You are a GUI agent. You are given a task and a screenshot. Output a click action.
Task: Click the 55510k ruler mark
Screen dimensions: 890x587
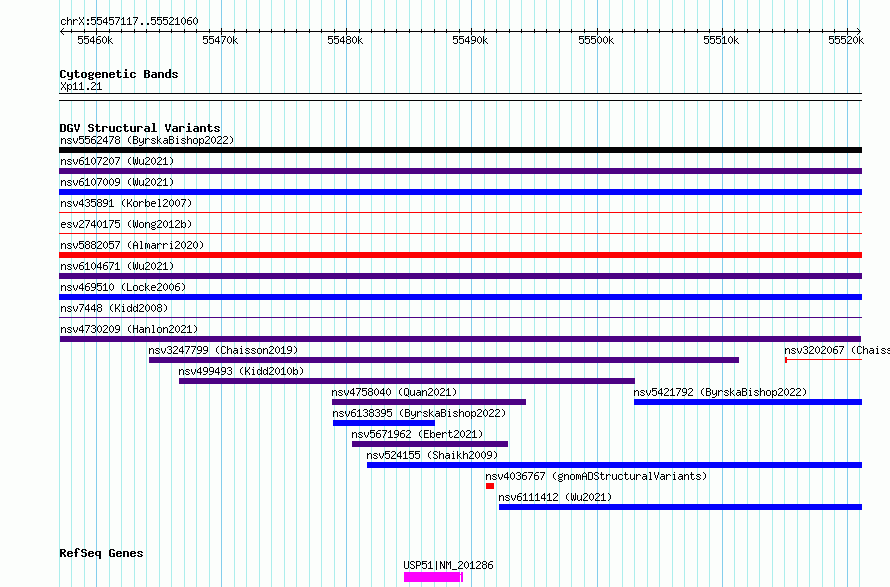(721, 40)
